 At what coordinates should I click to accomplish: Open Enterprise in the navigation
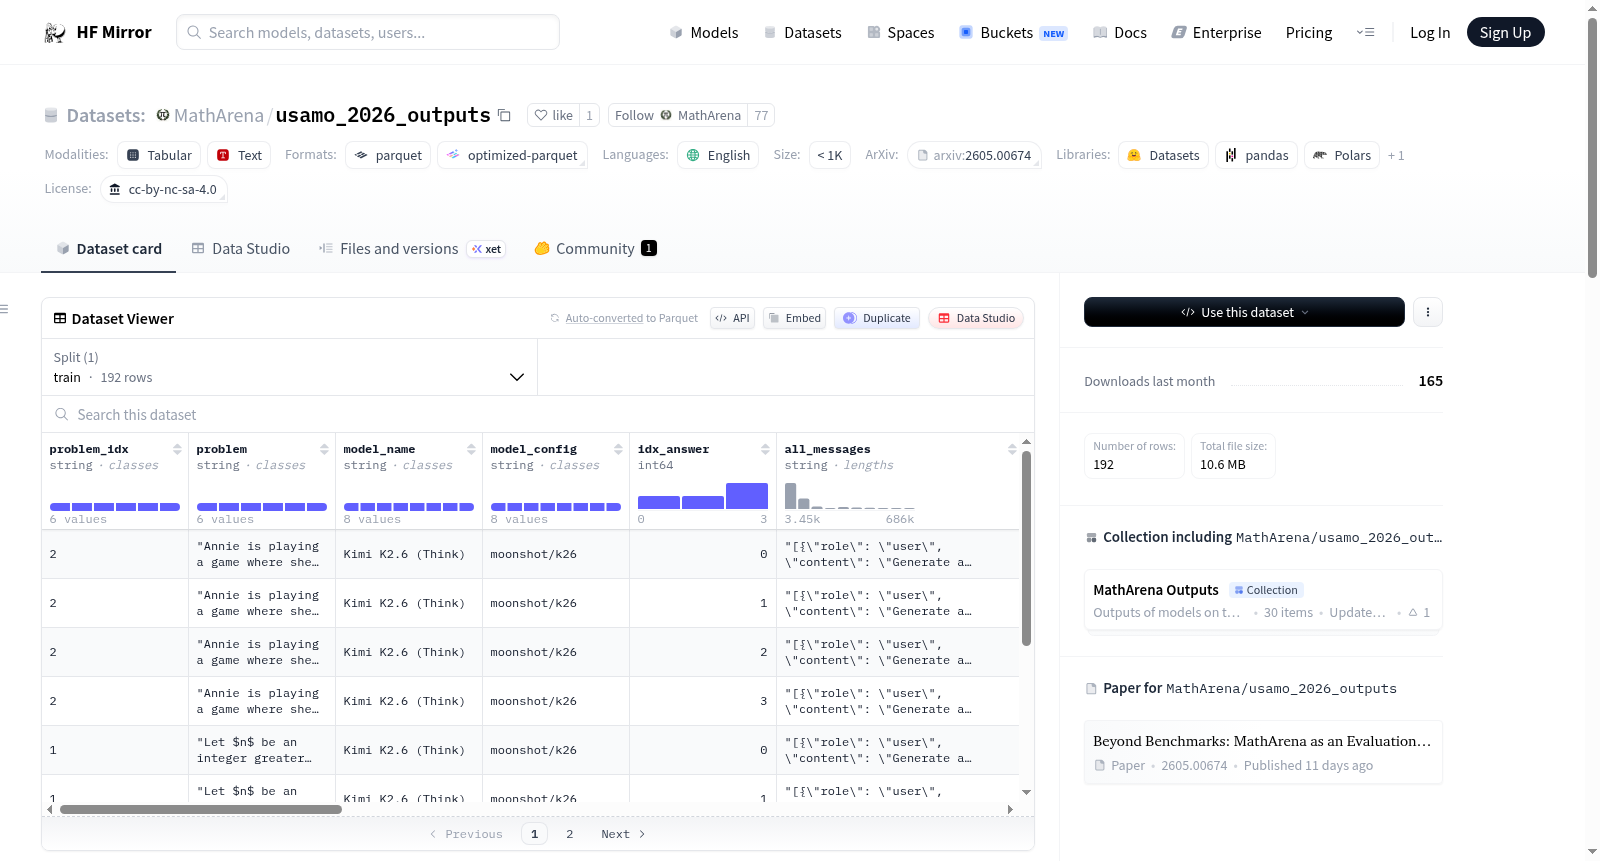(1216, 33)
